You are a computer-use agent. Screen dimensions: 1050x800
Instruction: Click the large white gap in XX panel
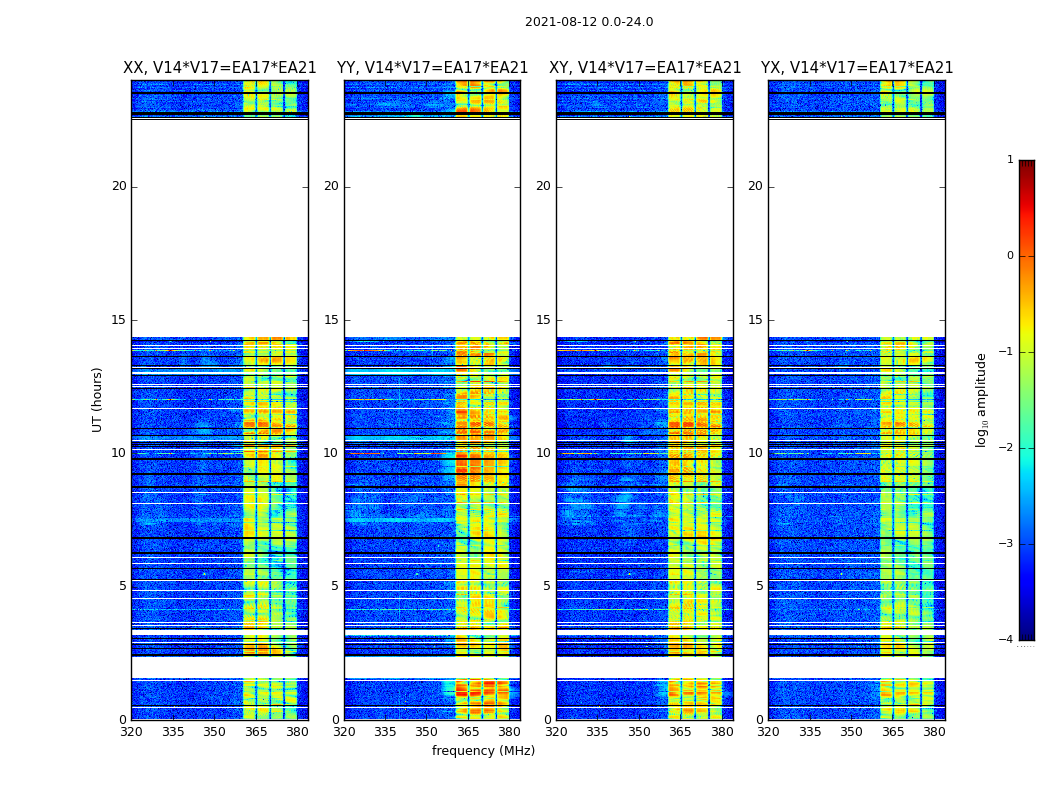click(219, 228)
